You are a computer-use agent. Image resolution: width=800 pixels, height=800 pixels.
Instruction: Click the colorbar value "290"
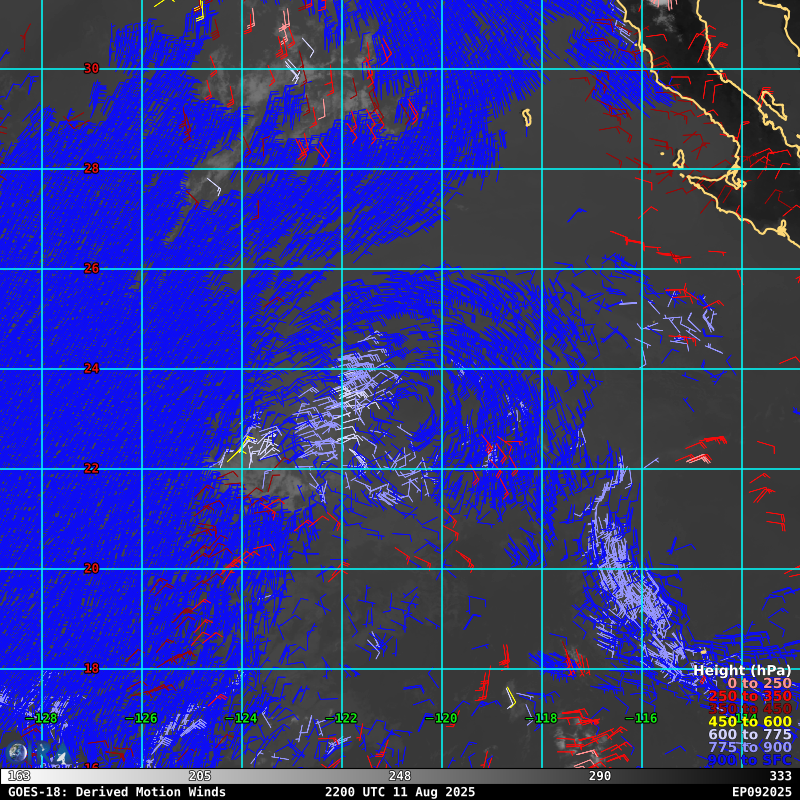point(600,776)
